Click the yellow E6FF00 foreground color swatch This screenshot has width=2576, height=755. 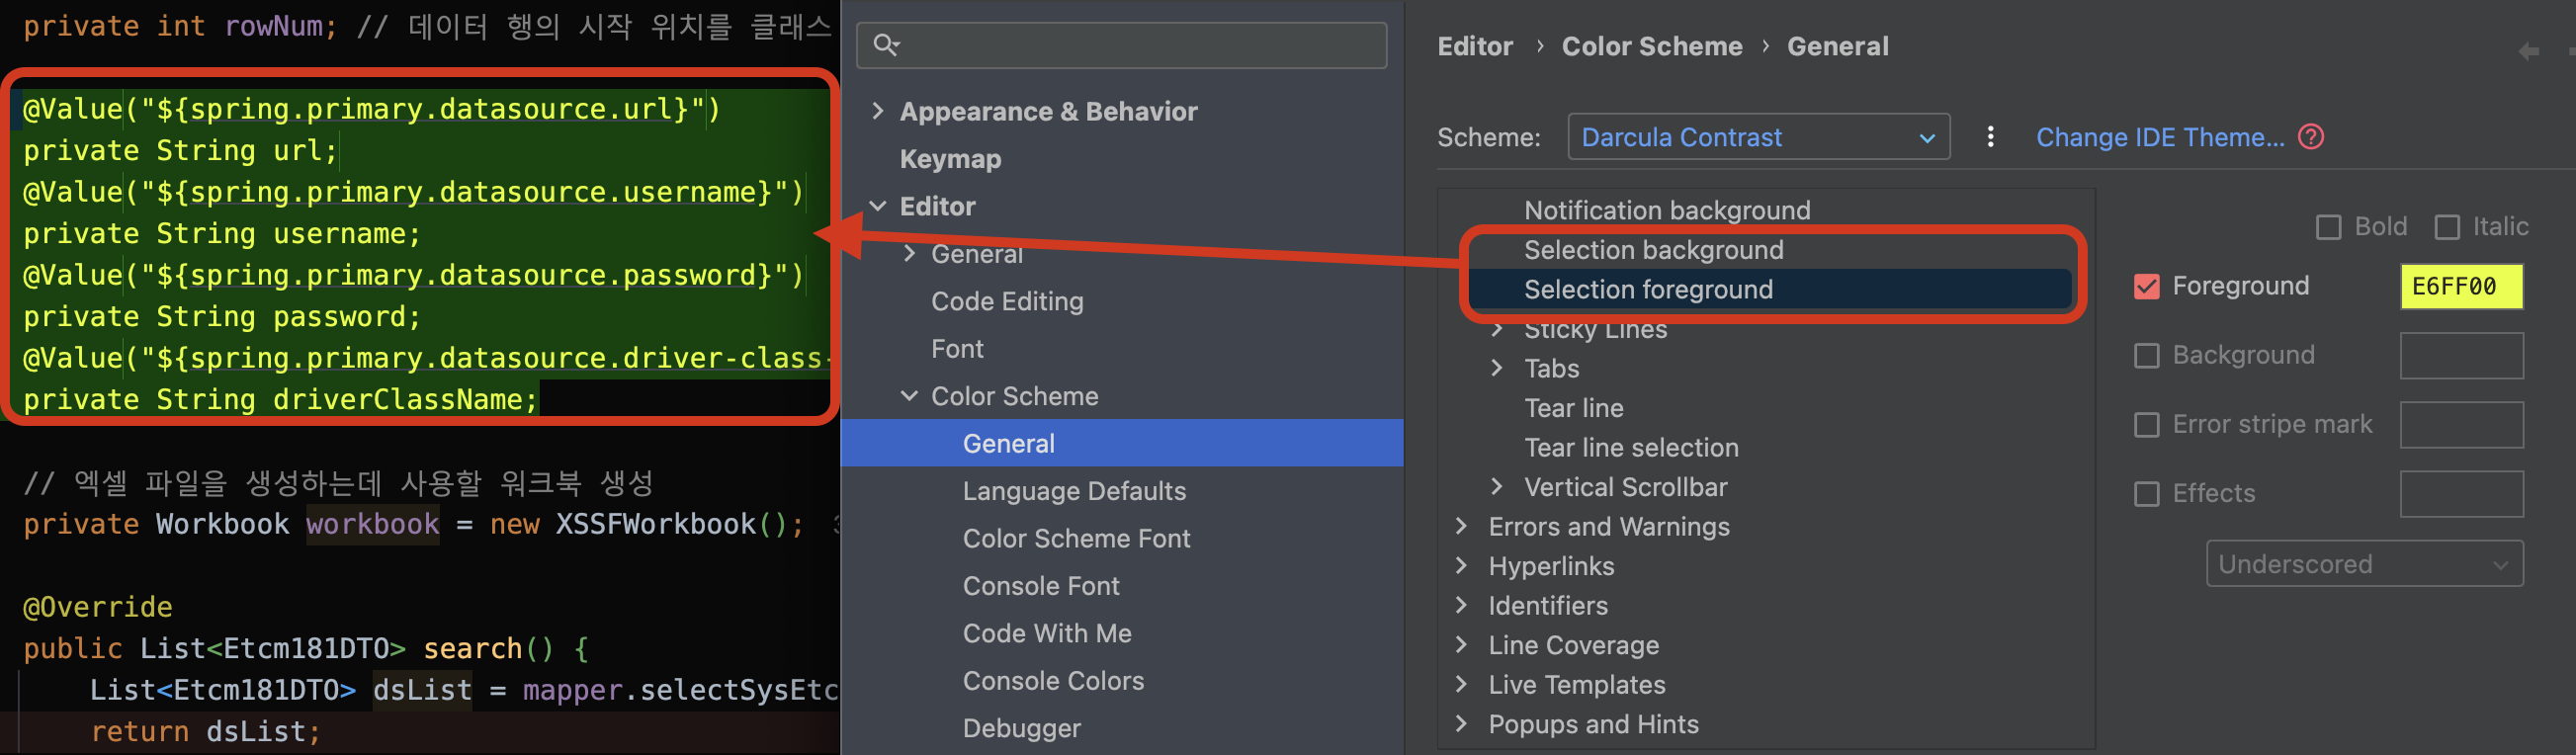tap(2460, 287)
